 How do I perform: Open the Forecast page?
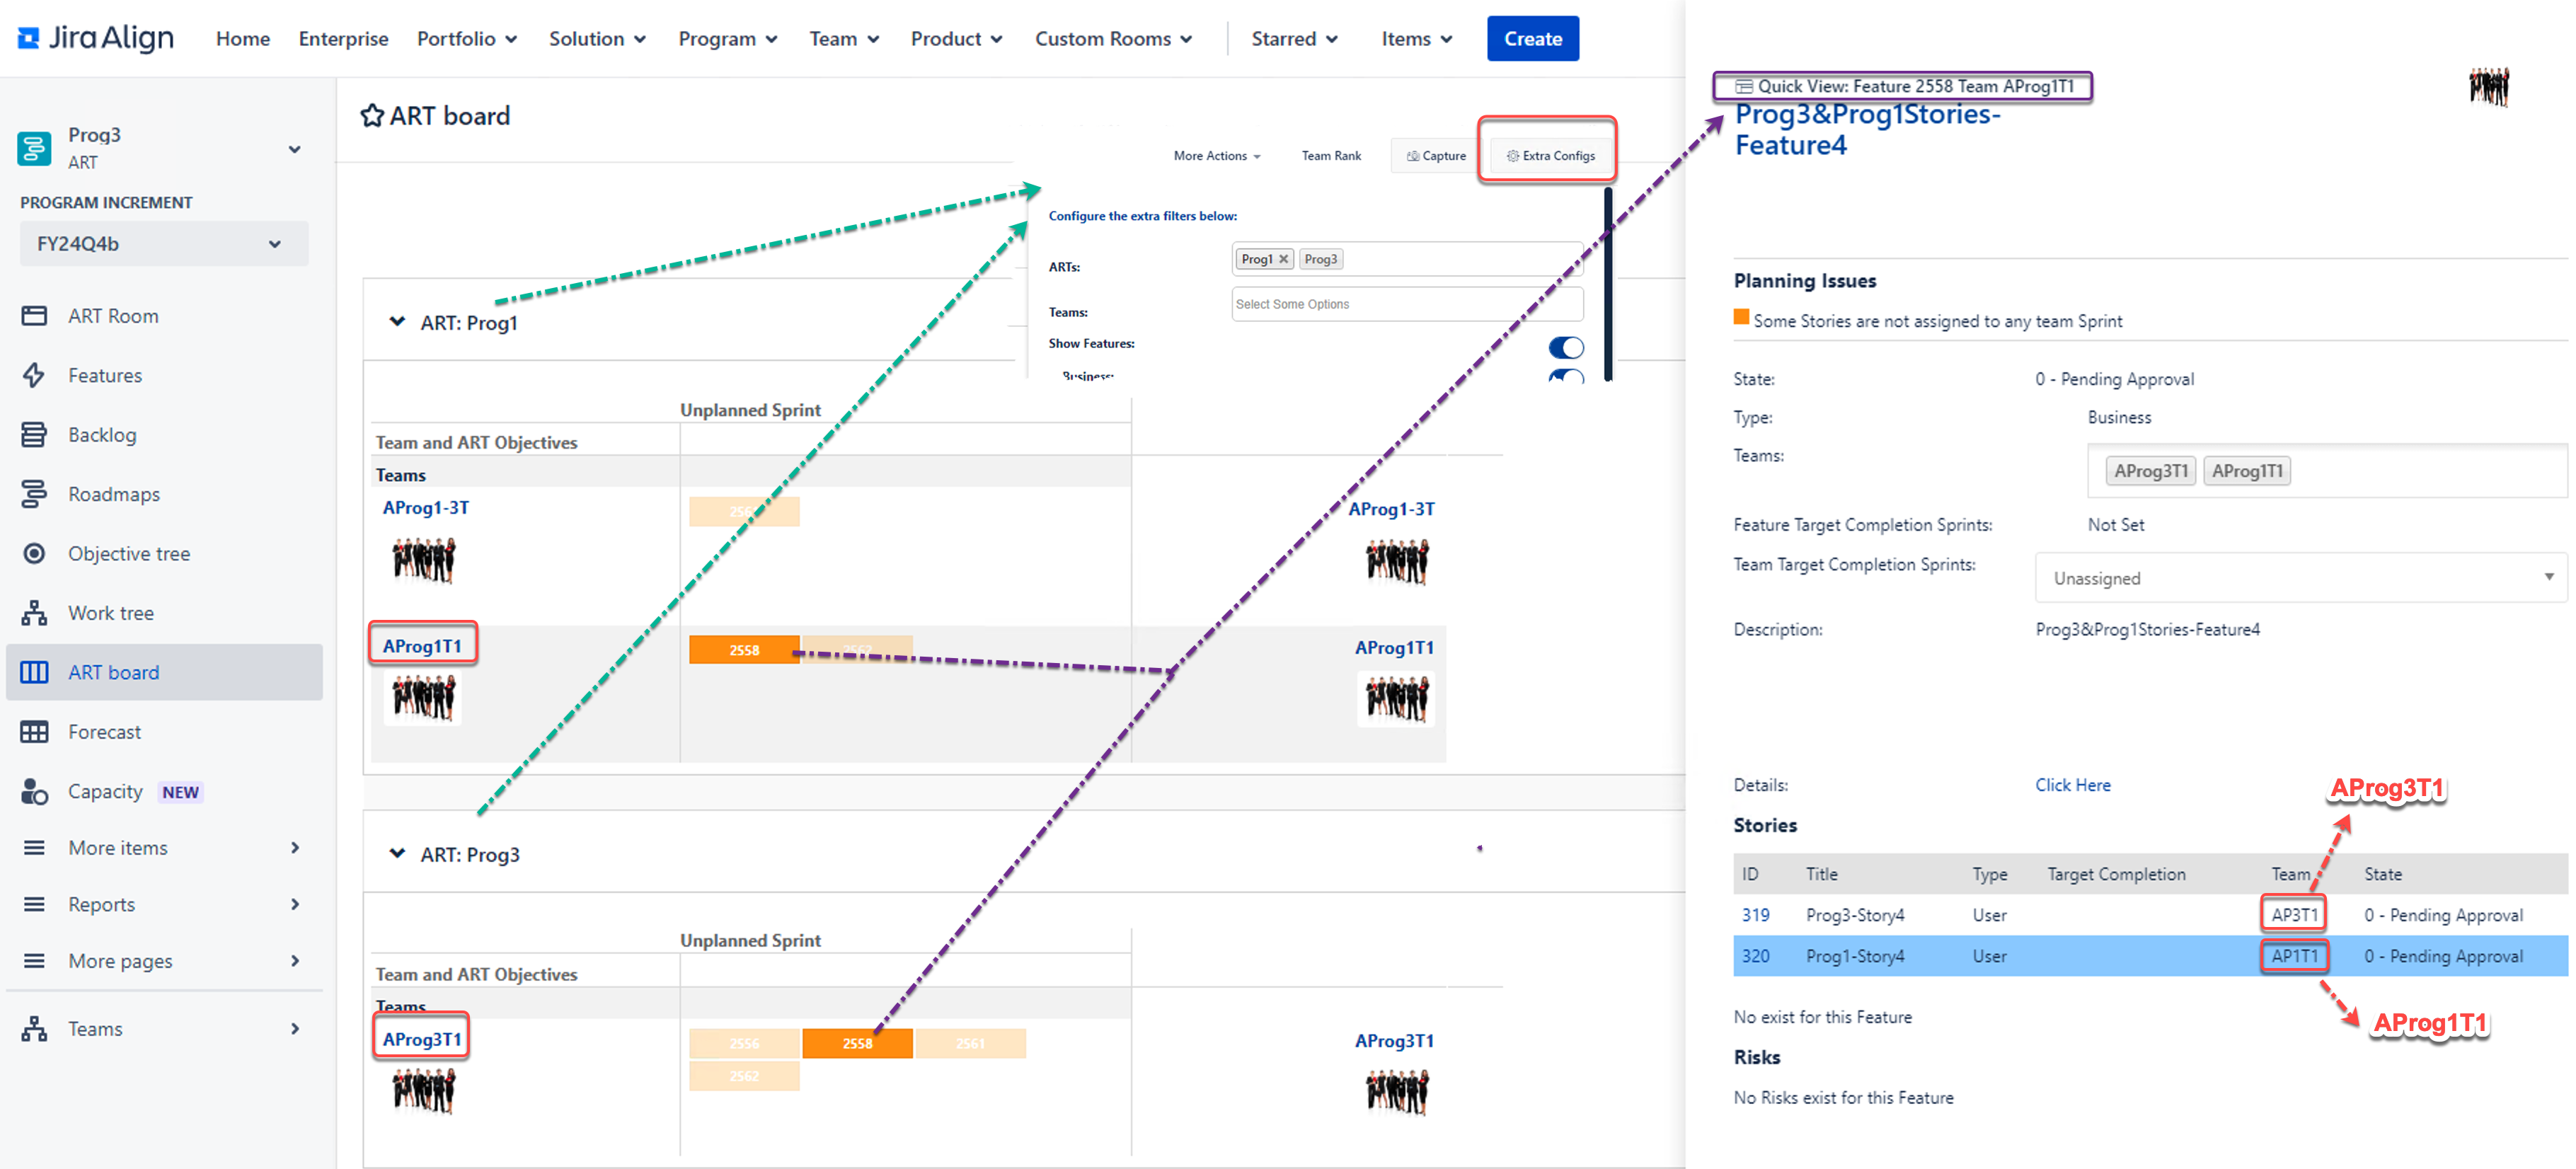click(104, 732)
